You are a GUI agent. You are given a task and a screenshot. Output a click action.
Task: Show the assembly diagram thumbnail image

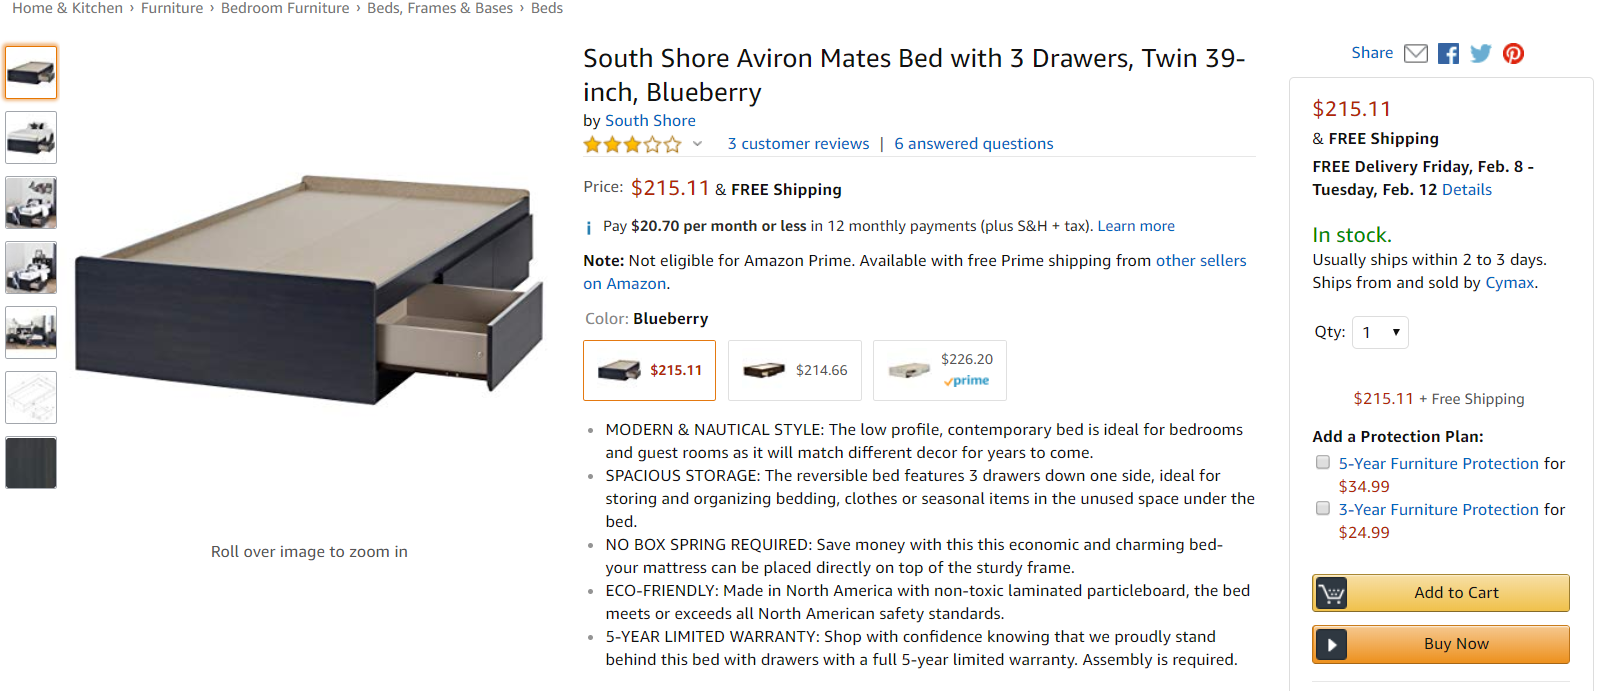31,397
